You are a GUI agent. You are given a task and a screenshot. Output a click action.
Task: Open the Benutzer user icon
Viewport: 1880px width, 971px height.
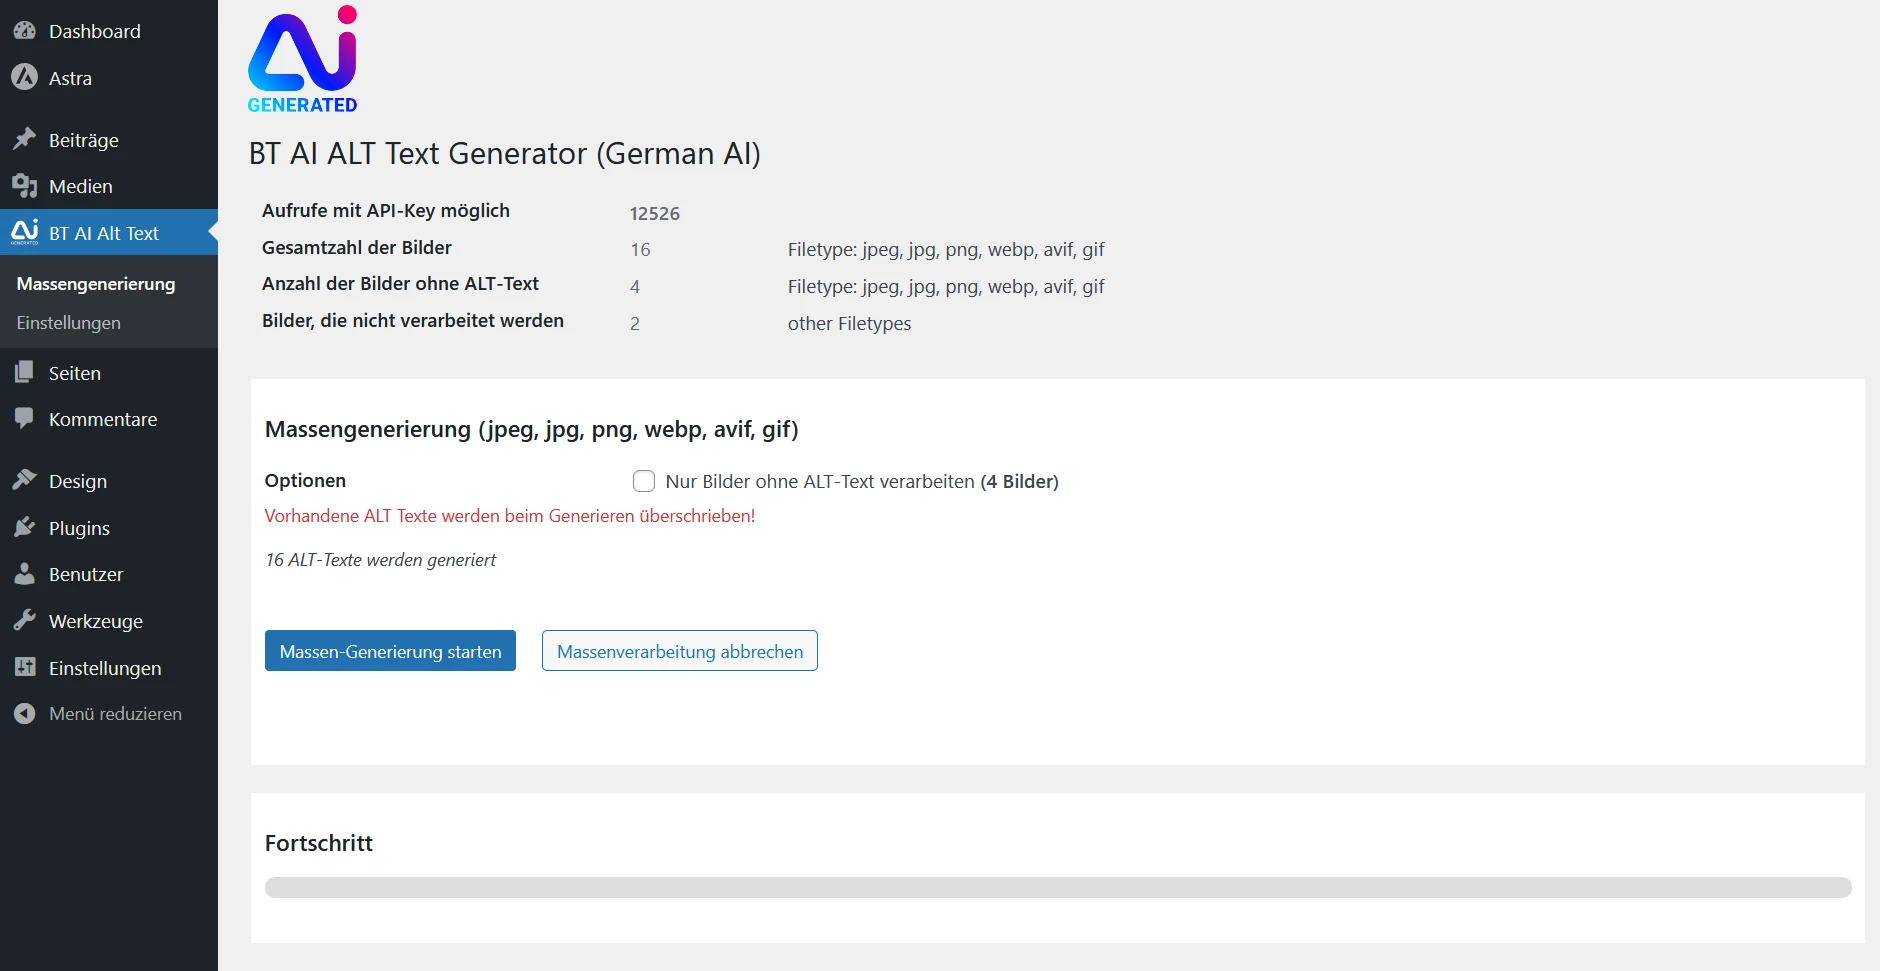click(24, 574)
